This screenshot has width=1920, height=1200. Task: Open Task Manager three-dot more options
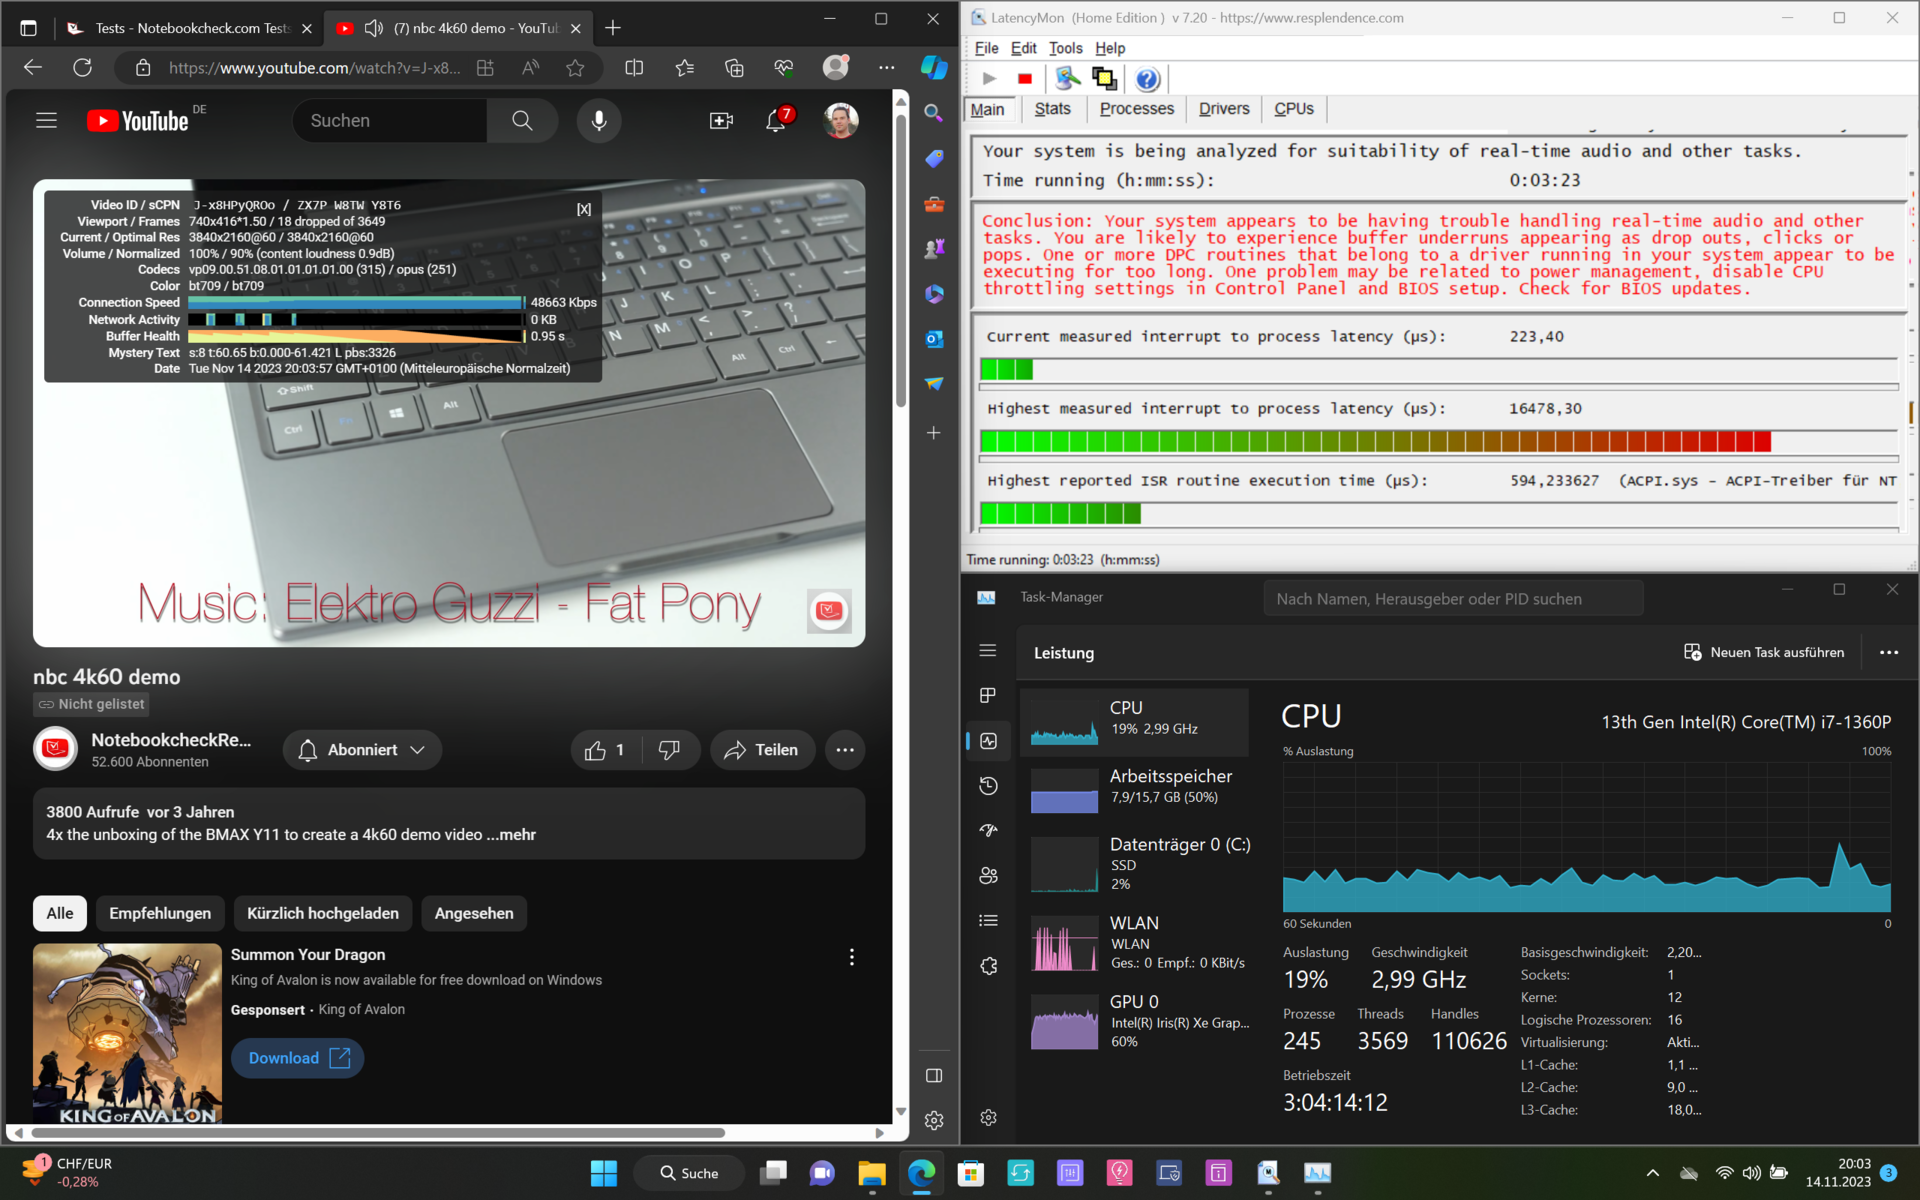pyautogui.click(x=1888, y=652)
